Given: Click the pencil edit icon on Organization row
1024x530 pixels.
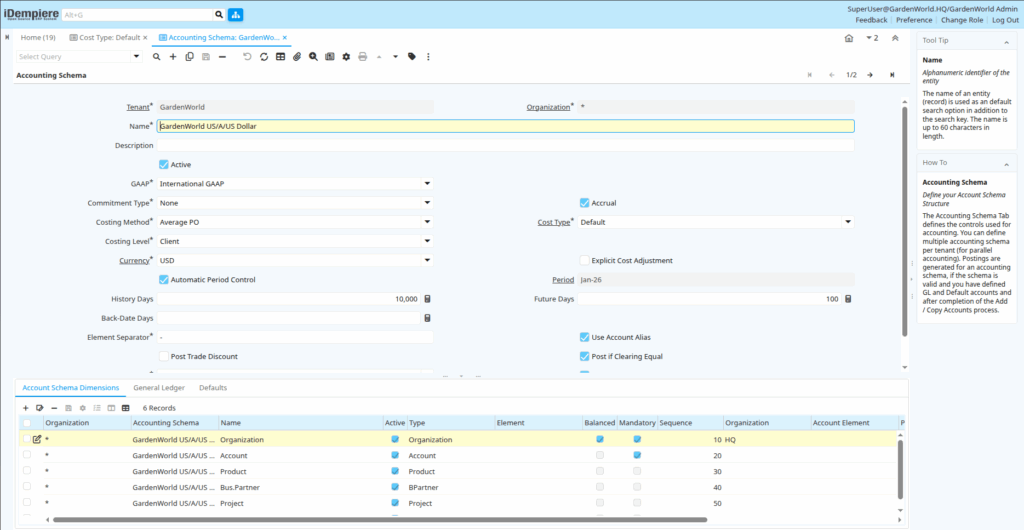Looking at the screenshot, I should [37, 439].
